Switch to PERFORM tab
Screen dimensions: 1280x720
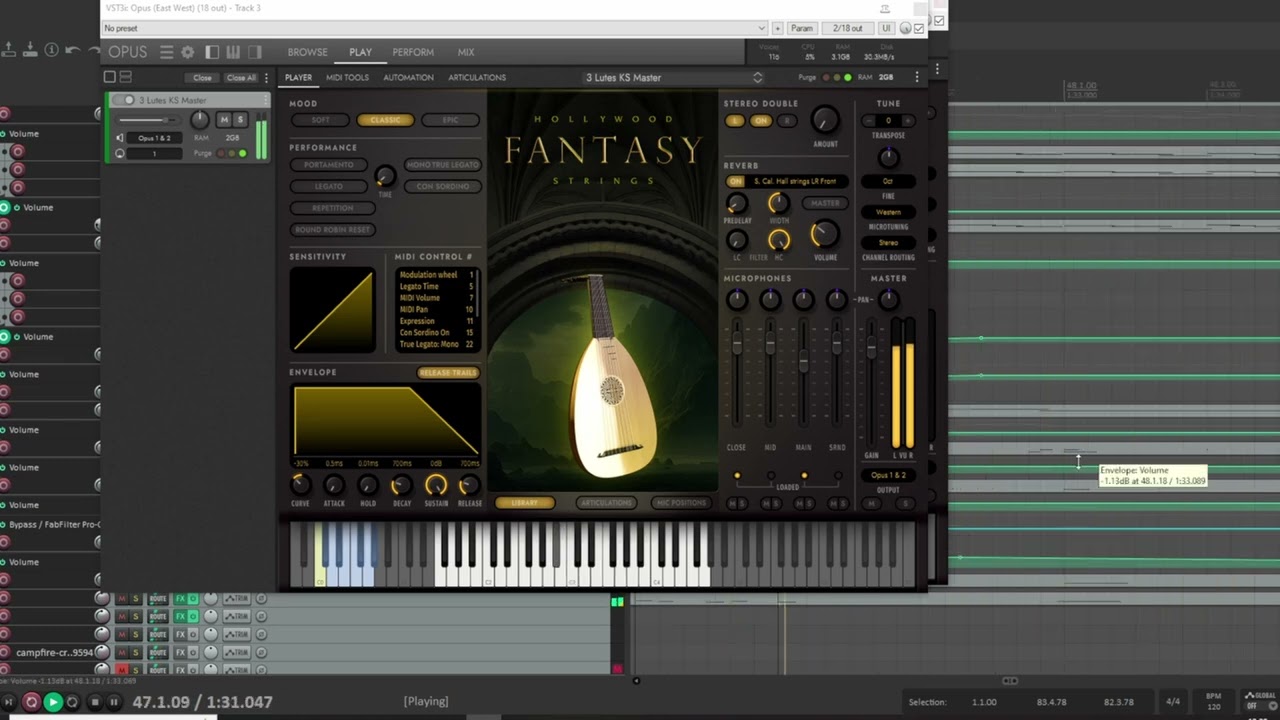(x=413, y=52)
